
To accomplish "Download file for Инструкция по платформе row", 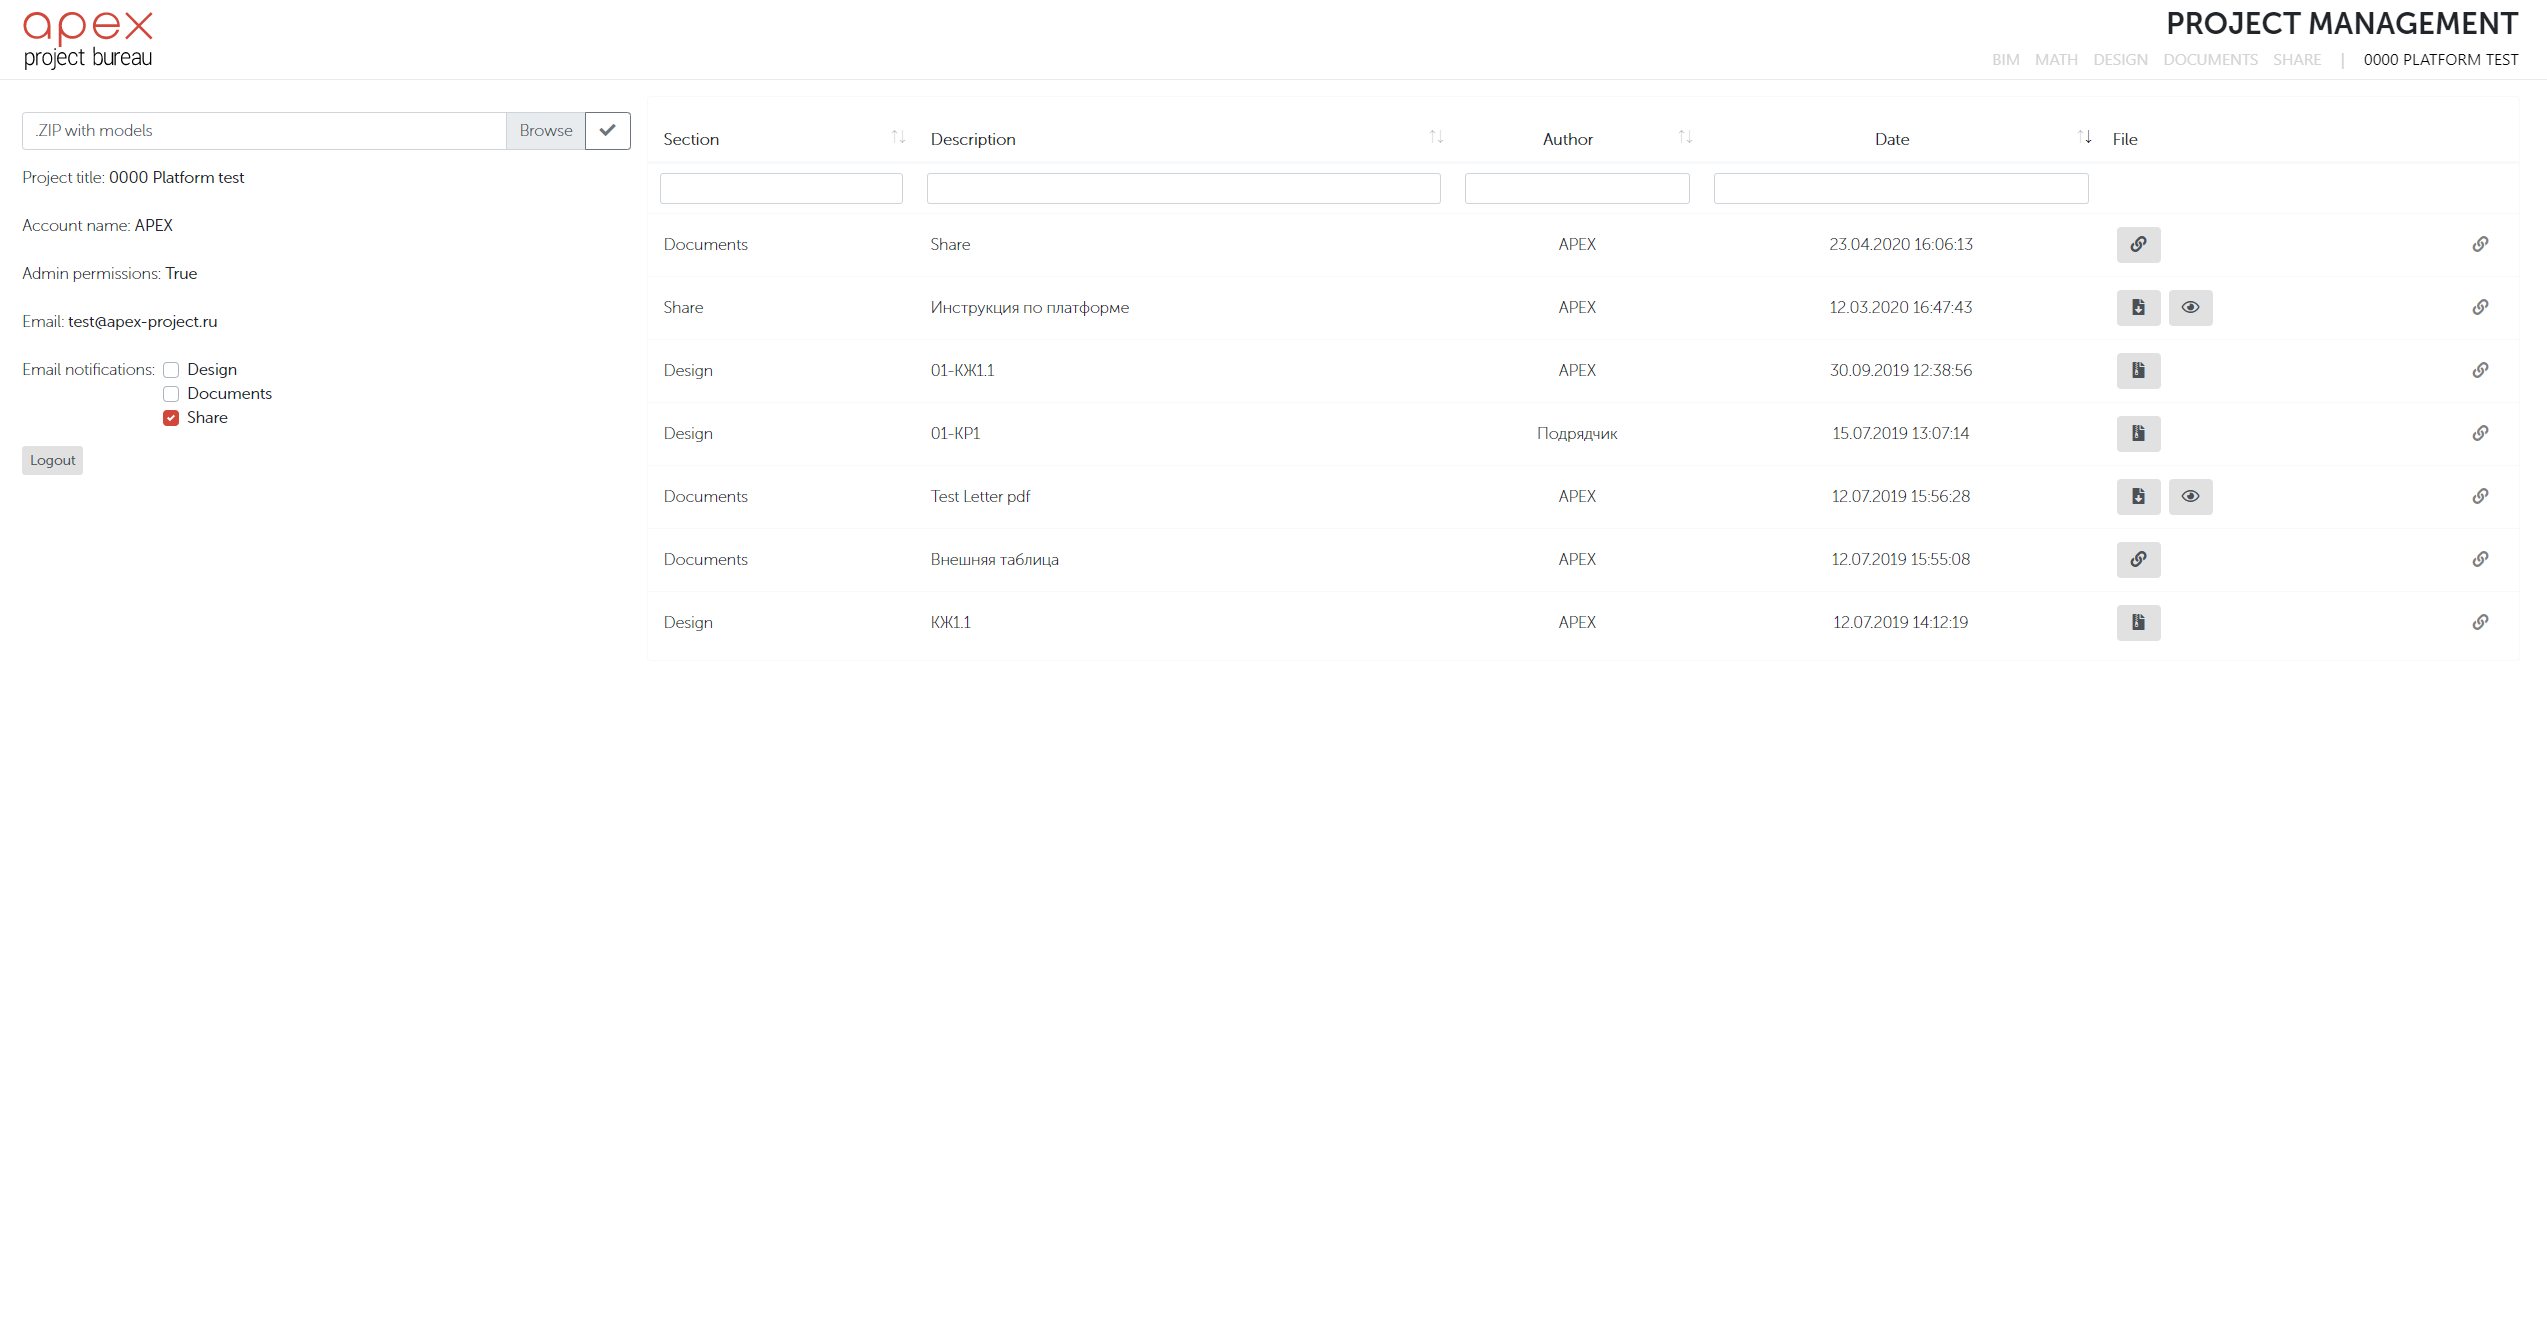I will (x=2138, y=308).
